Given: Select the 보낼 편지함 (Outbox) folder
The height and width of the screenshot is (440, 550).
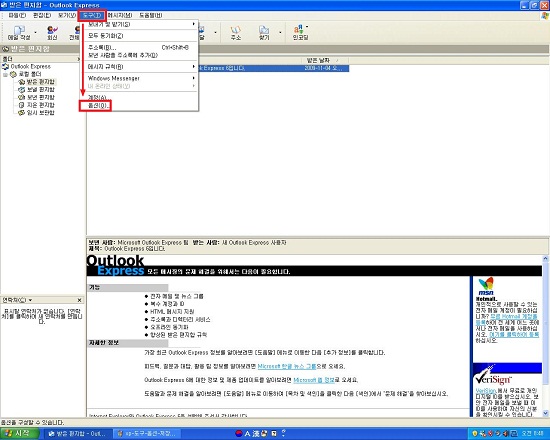Looking at the screenshot, I should [x=41, y=89].
